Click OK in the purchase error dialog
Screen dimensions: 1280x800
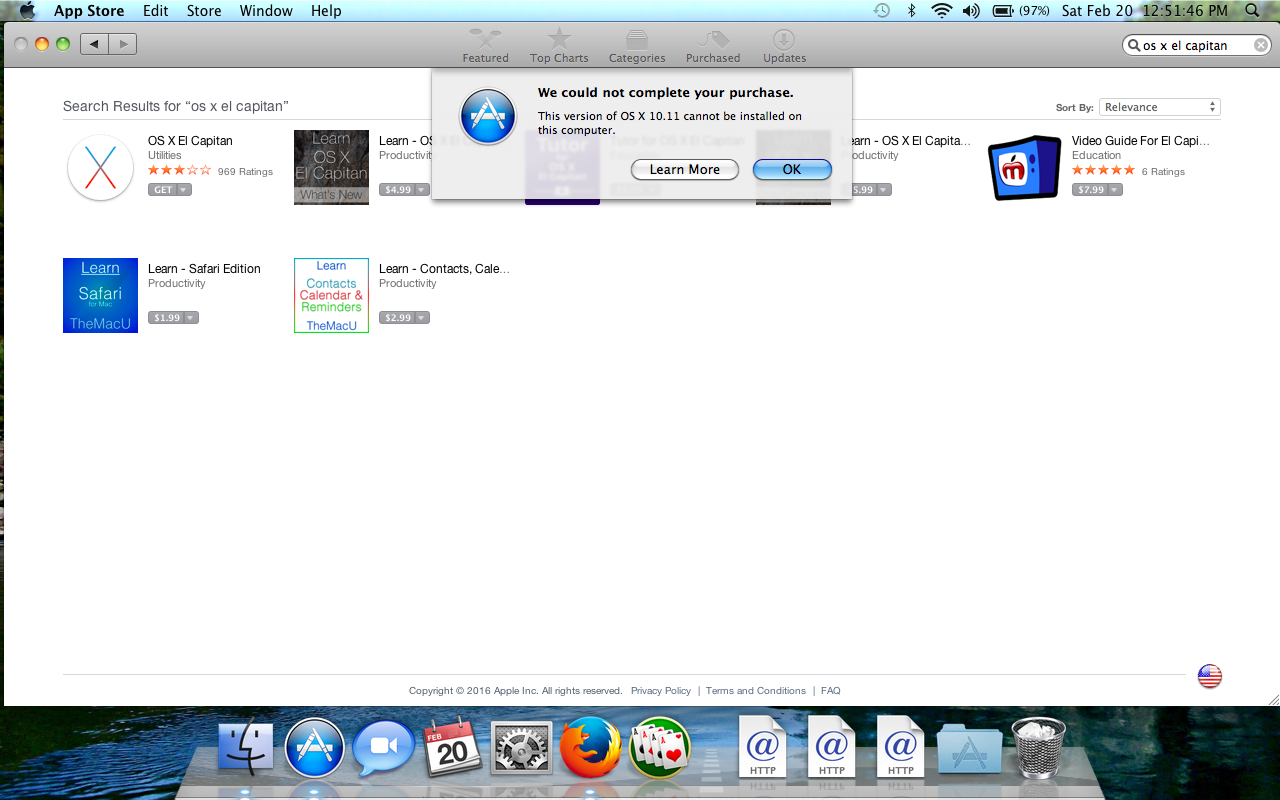[x=792, y=170]
